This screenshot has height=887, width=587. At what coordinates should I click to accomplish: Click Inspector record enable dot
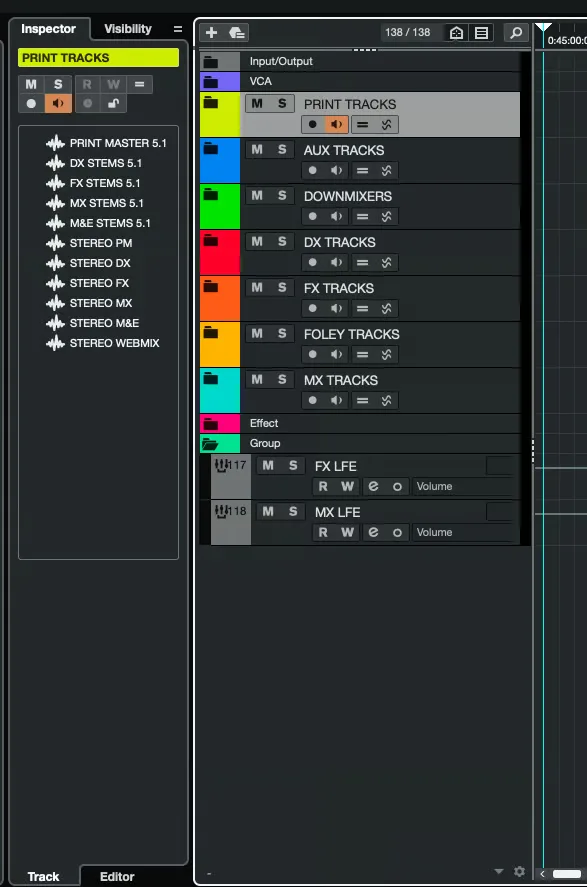coord(31,104)
